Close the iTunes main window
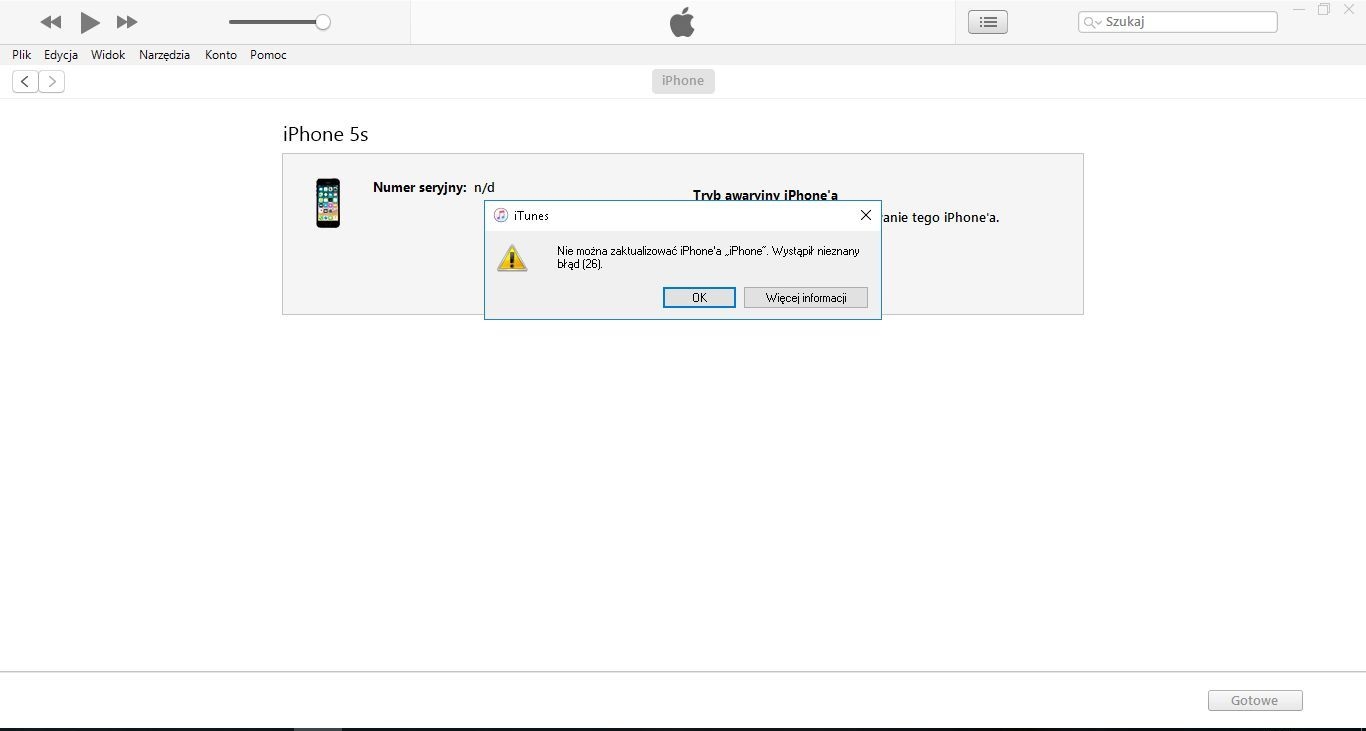Image resolution: width=1366 pixels, height=731 pixels. click(x=1349, y=10)
